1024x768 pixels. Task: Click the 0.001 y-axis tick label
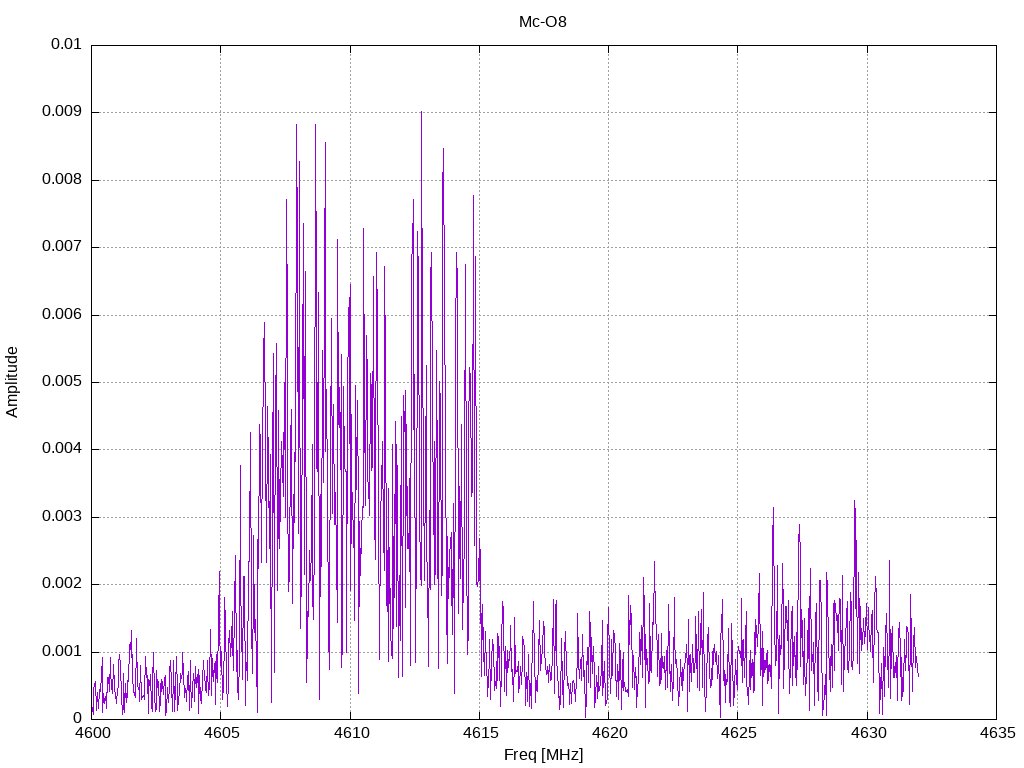click(x=62, y=651)
